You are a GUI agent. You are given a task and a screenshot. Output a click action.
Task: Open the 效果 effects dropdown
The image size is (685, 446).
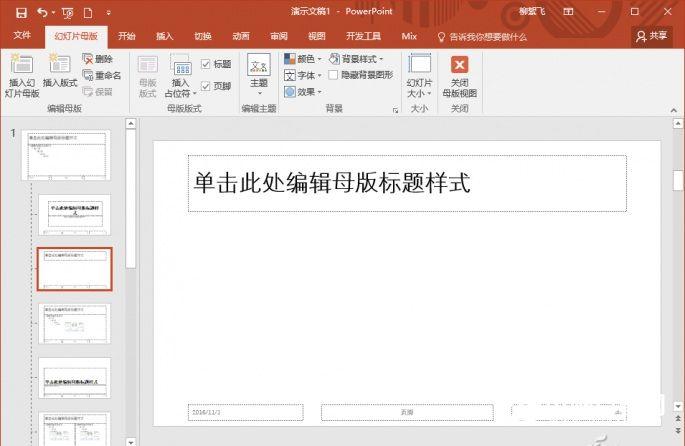303,92
